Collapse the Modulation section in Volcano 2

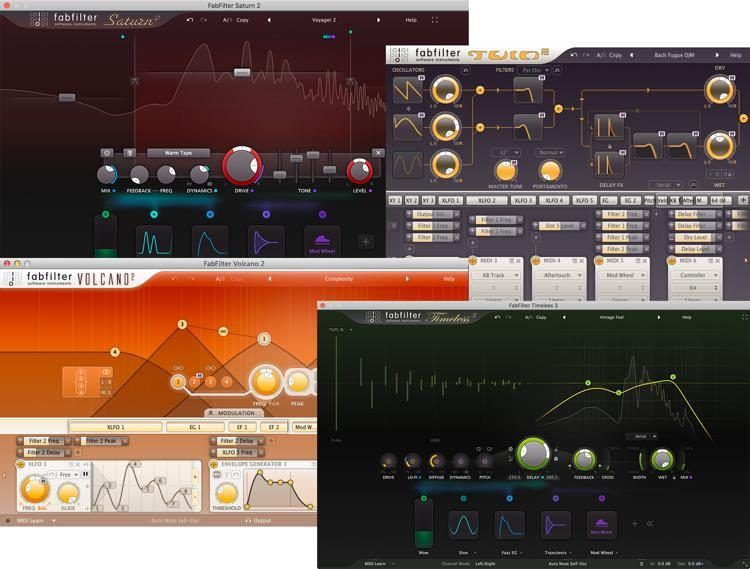click(232, 413)
